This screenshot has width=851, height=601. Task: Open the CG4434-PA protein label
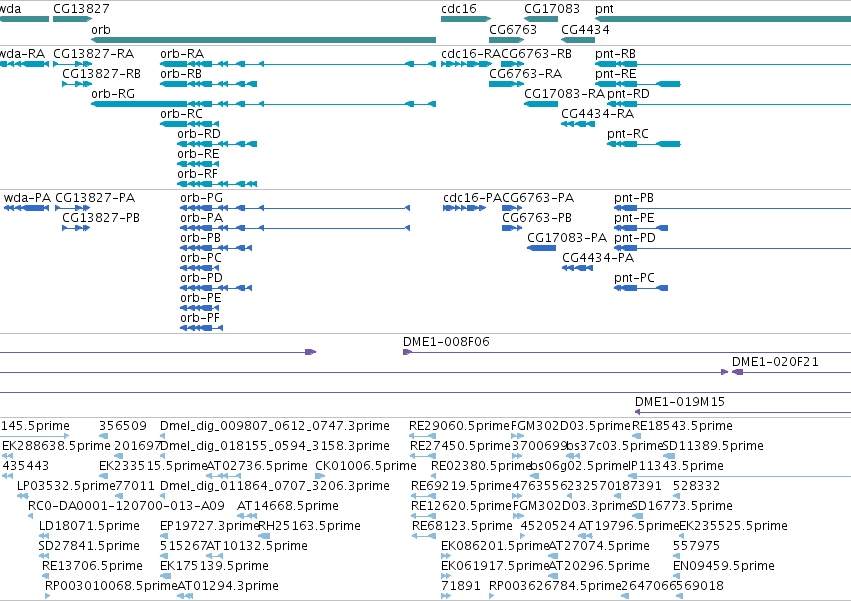point(598,258)
